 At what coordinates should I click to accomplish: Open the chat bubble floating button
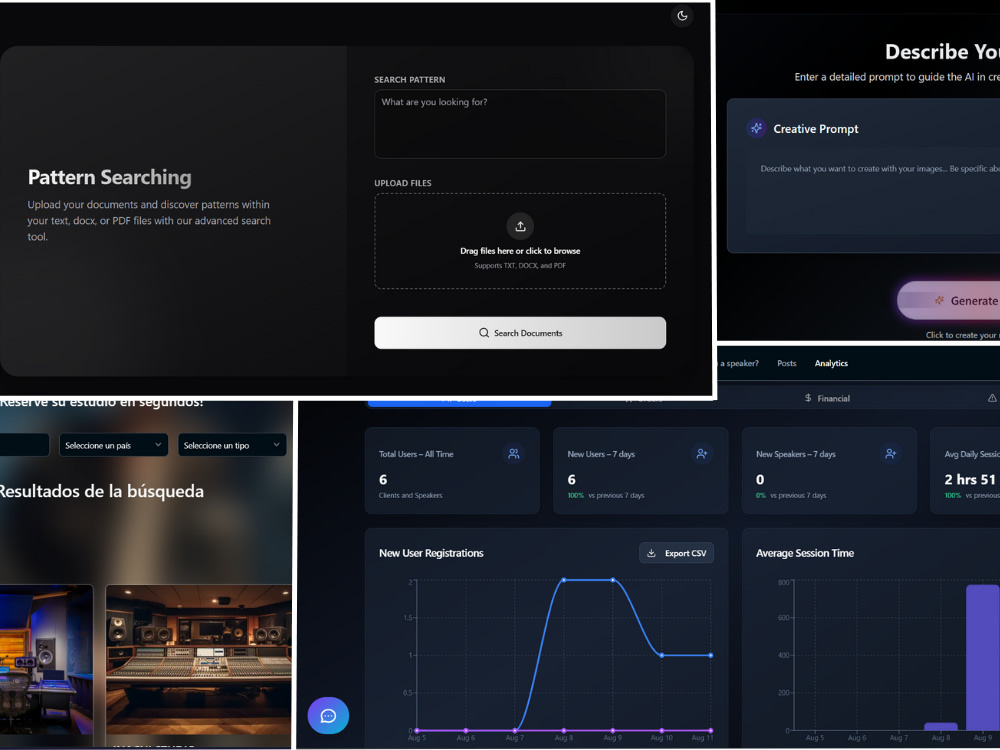(328, 716)
